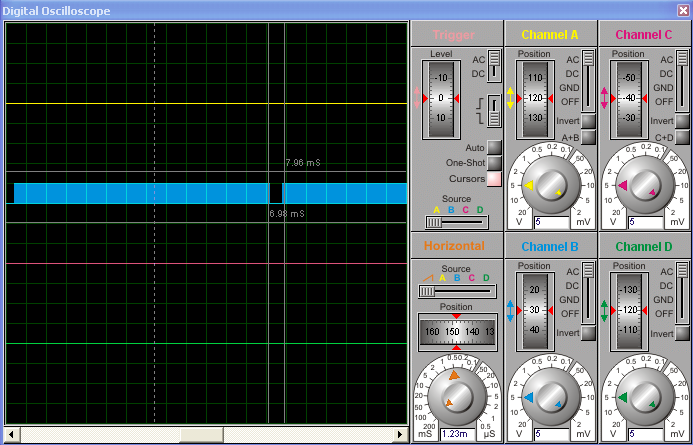Click the Trigger level thumbwheel
693x445 pixels.
441,99
